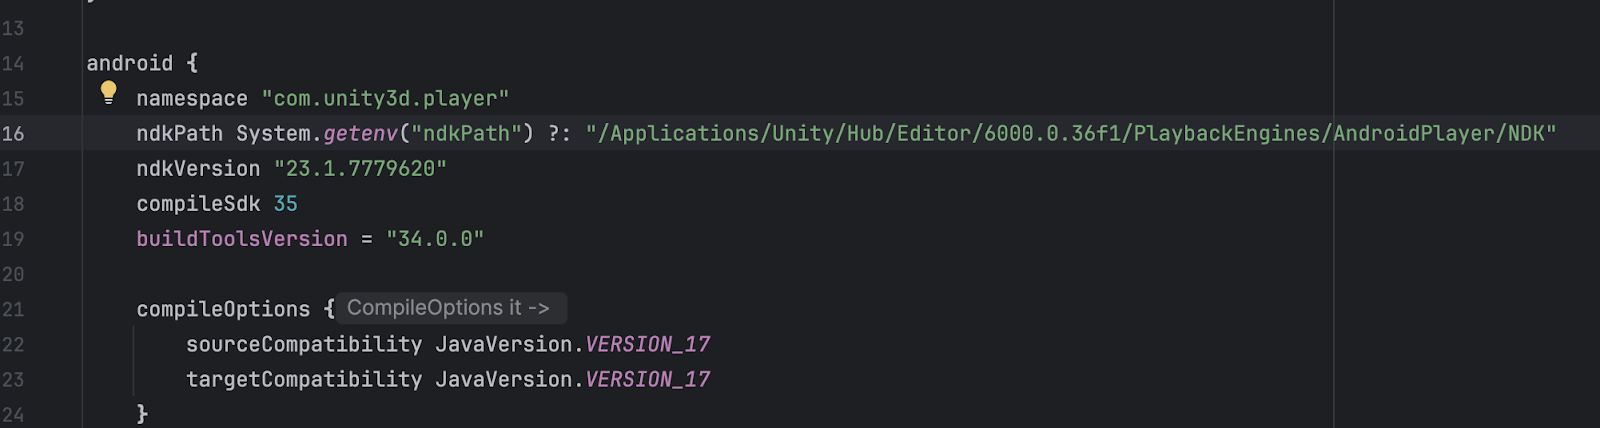Click the ndkVersion property
This screenshot has height=428, width=1600.
pos(198,169)
